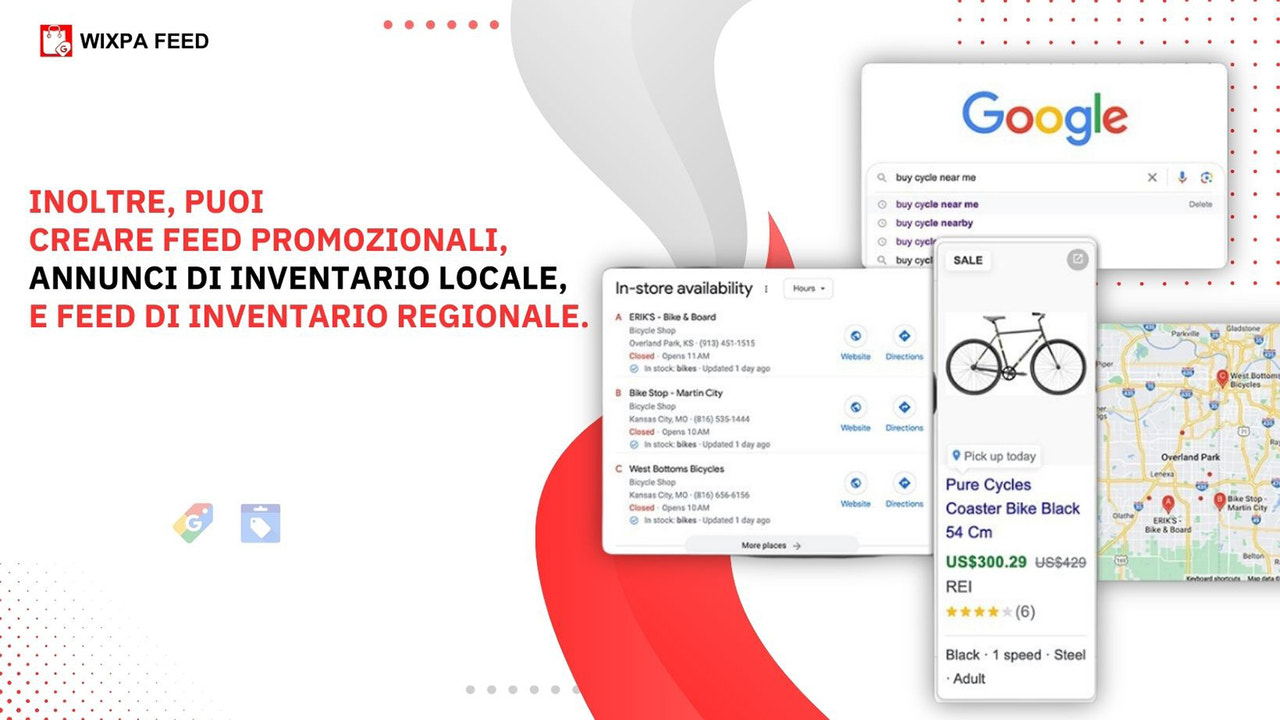Select the "buy cycle nearby" suggestion
Image resolution: width=1280 pixels, height=720 pixels.
(x=934, y=223)
